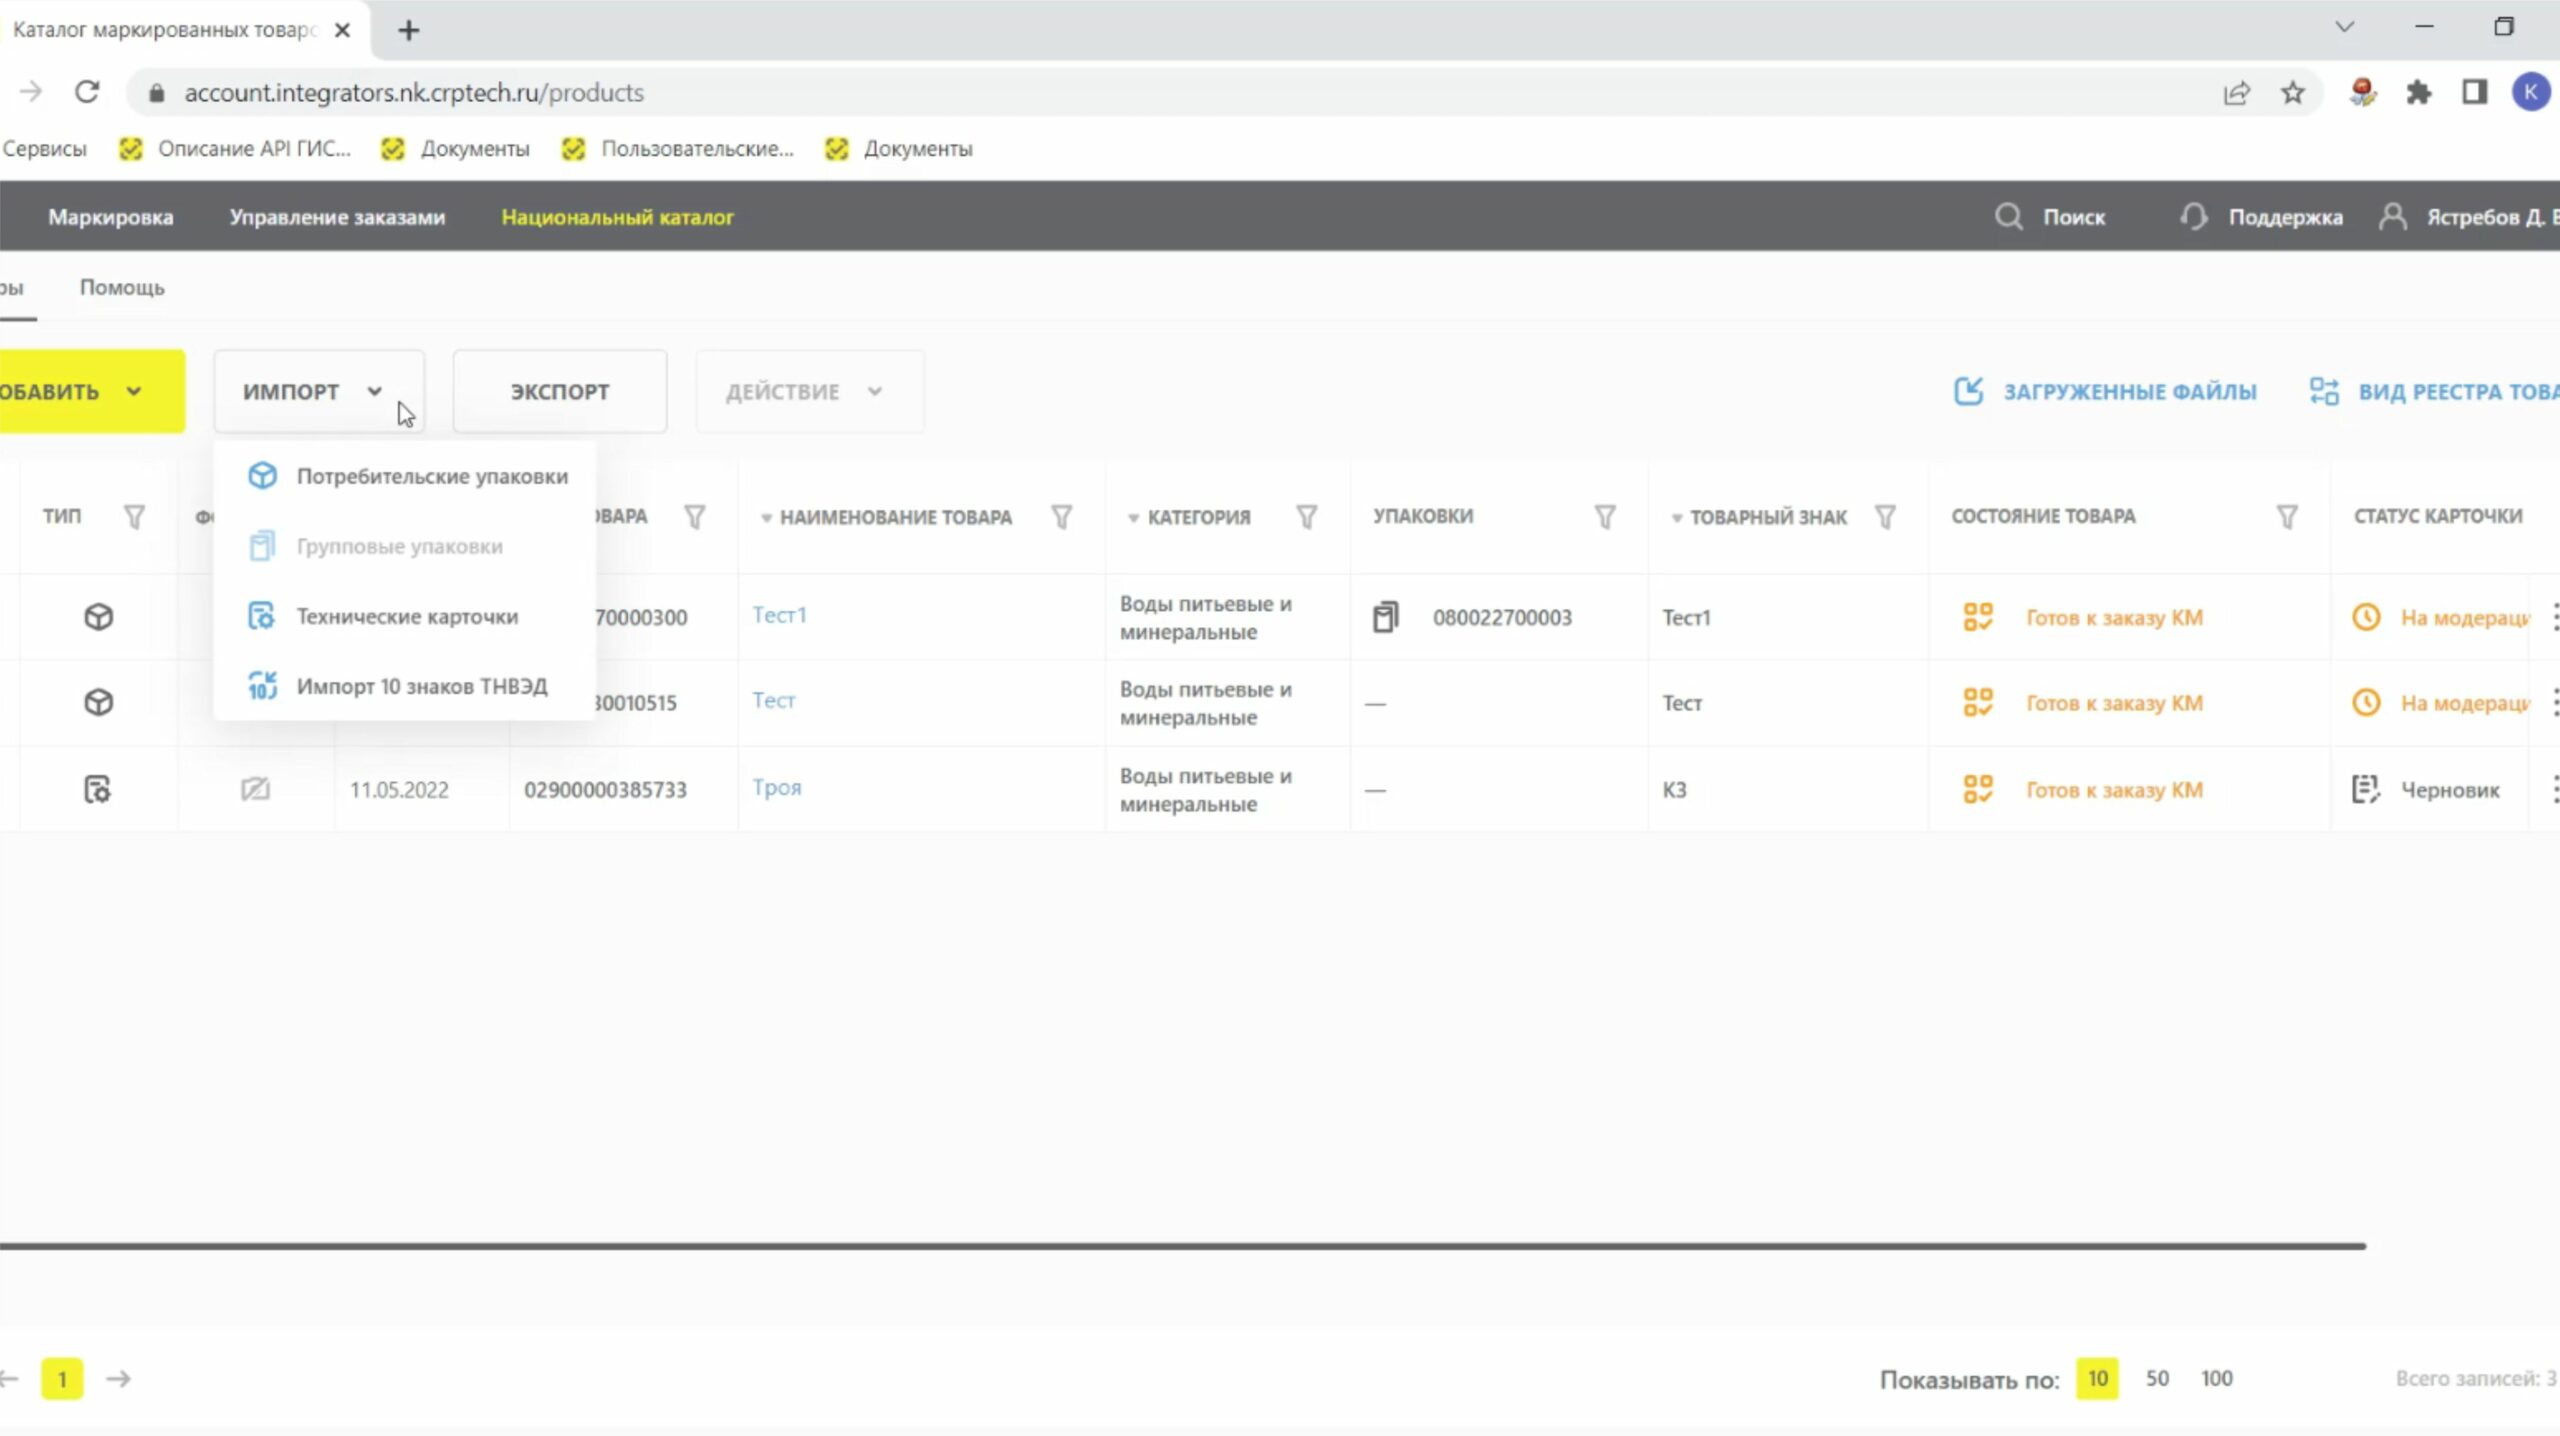2560x1436 pixels.
Task: Open the ДЕЙСТВИЕ dropdown
Action: pyautogui.click(x=809, y=391)
